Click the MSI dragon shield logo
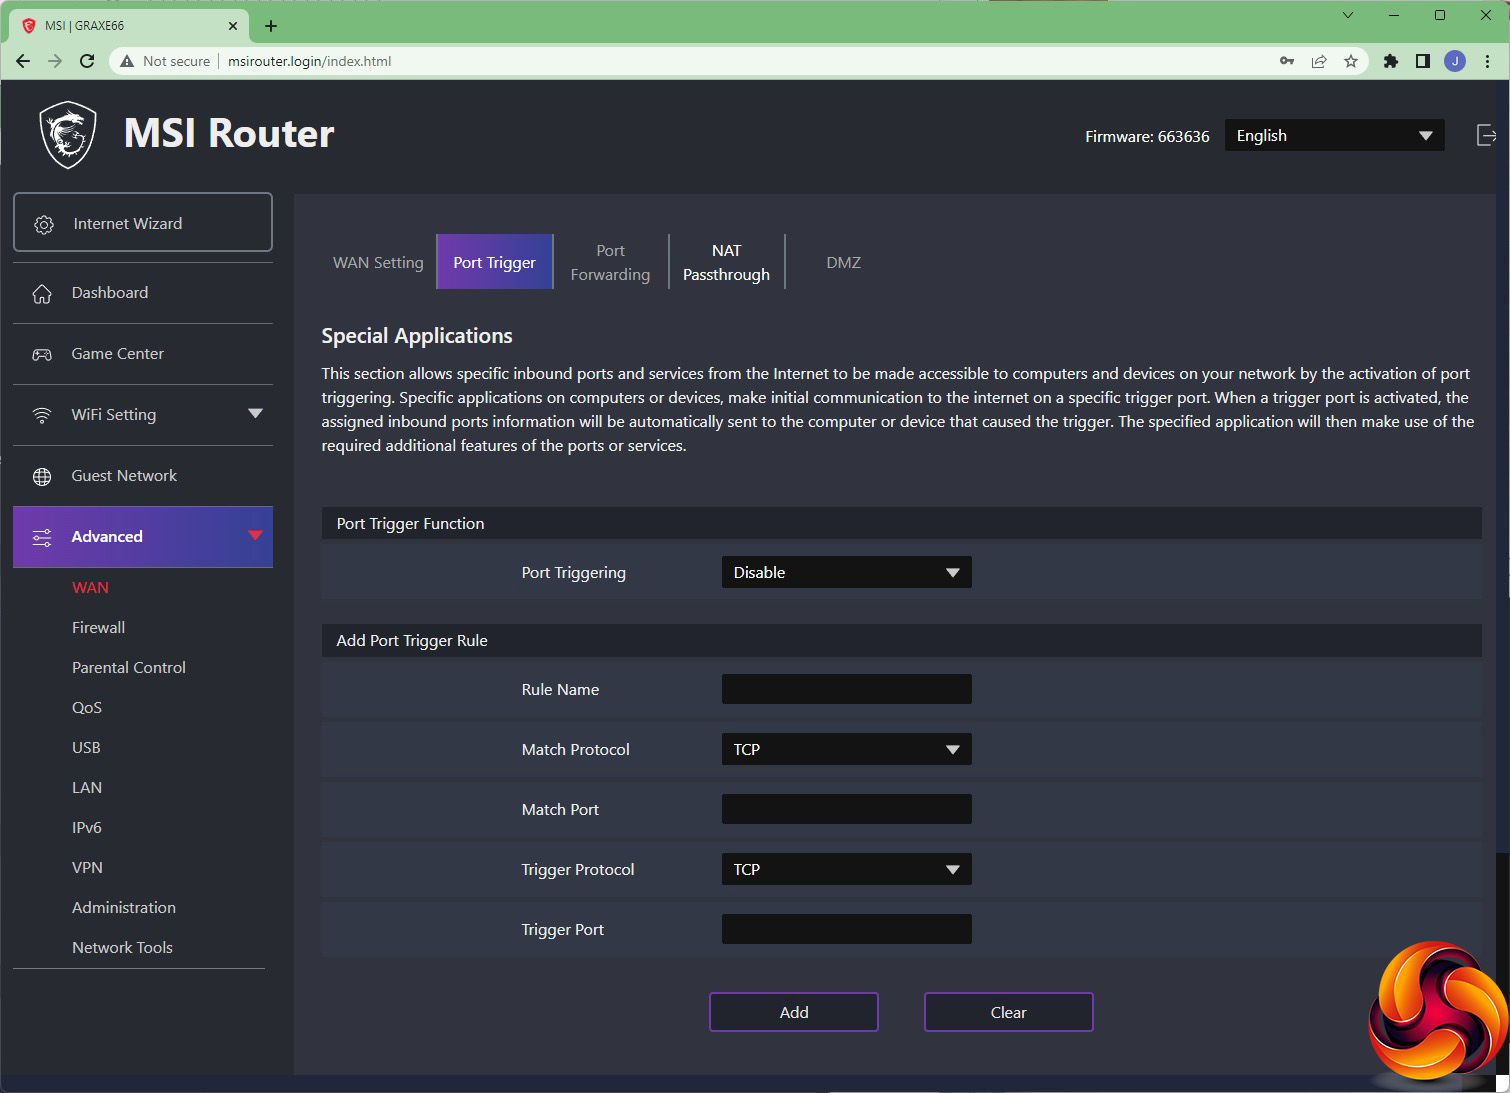The width and height of the screenshot is (1510, 1093). [68, 135]
